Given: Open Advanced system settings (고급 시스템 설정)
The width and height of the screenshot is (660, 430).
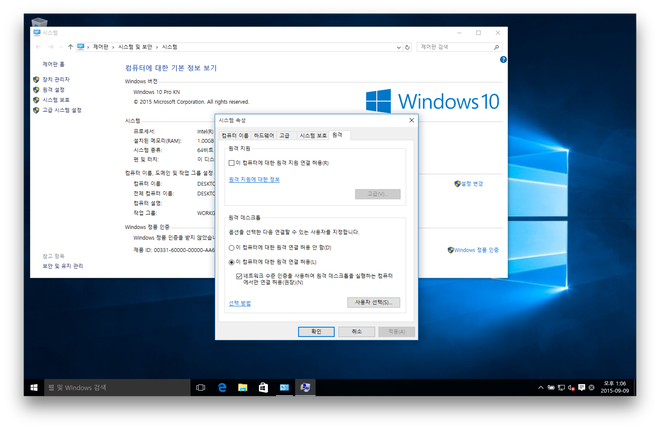Looking at the screenshot, I should click(x=62, y=110).
